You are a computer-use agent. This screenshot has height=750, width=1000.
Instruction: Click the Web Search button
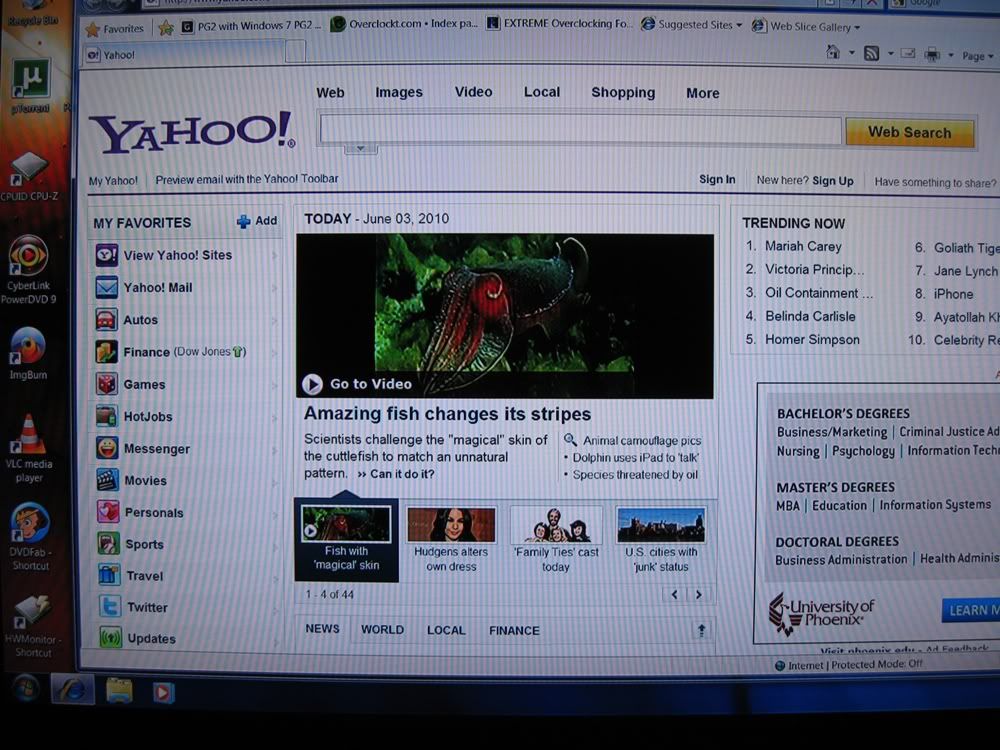909,133
